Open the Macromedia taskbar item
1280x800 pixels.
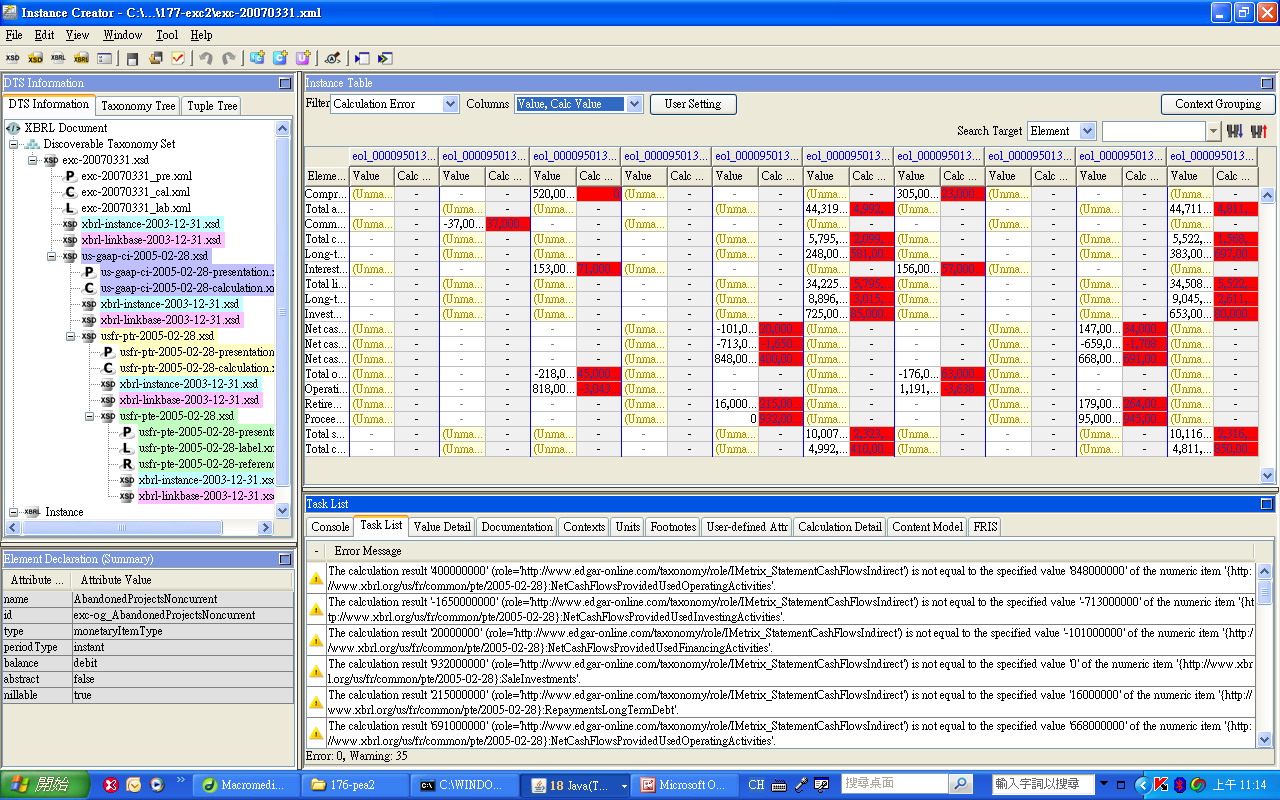click(x=244, y=785)
